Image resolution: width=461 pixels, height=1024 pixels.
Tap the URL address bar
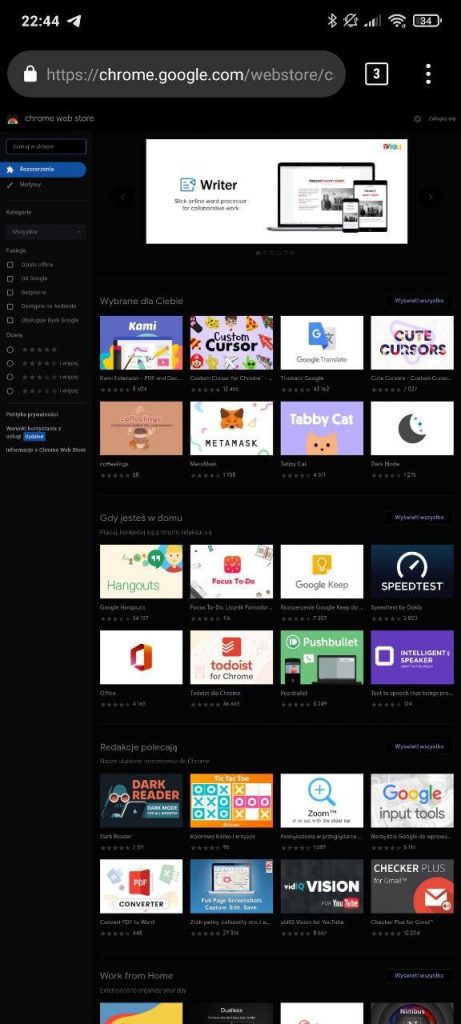click(x=176, y=74)
